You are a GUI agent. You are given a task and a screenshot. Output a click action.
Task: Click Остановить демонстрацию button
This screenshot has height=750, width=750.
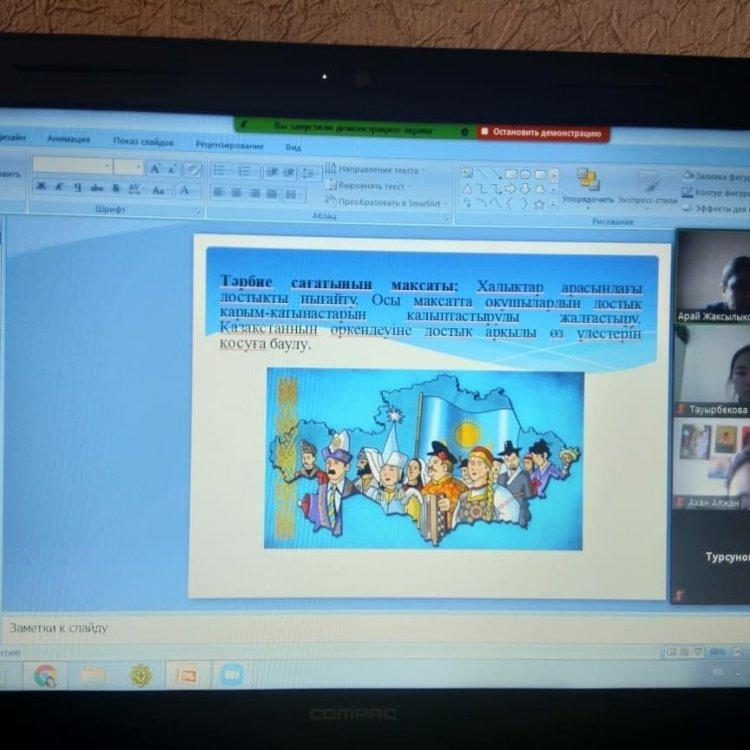tap(542, 132)
